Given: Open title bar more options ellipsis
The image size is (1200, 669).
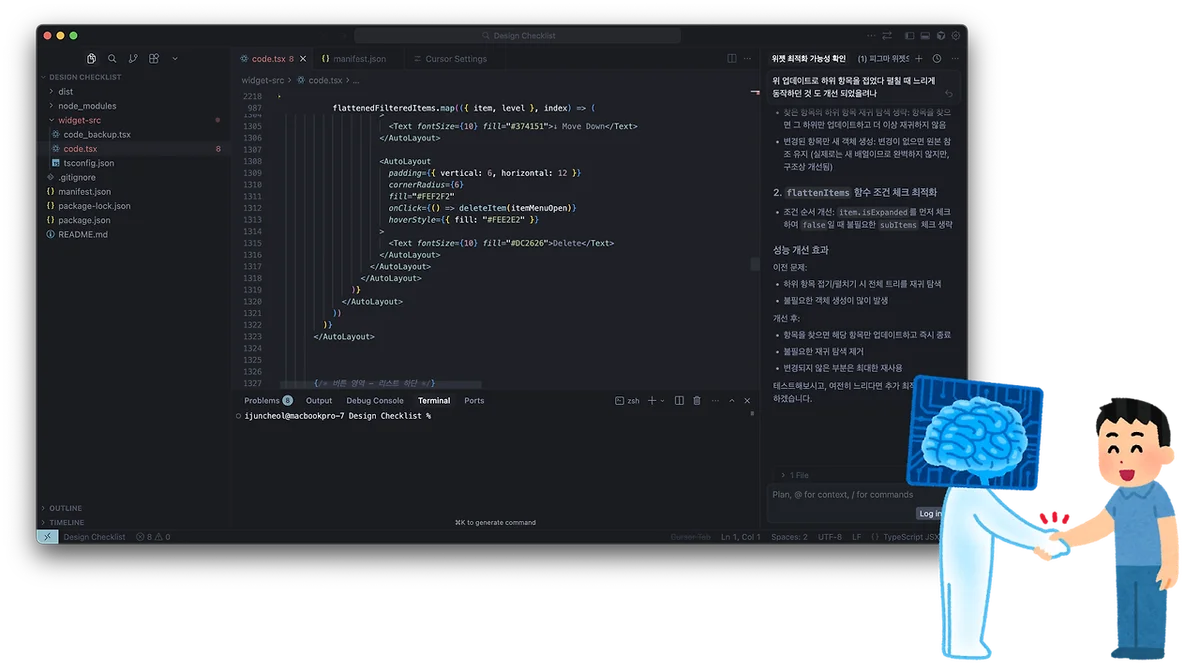Looking at the screenshot, I should pyautogui.click(x=871, y=36).
